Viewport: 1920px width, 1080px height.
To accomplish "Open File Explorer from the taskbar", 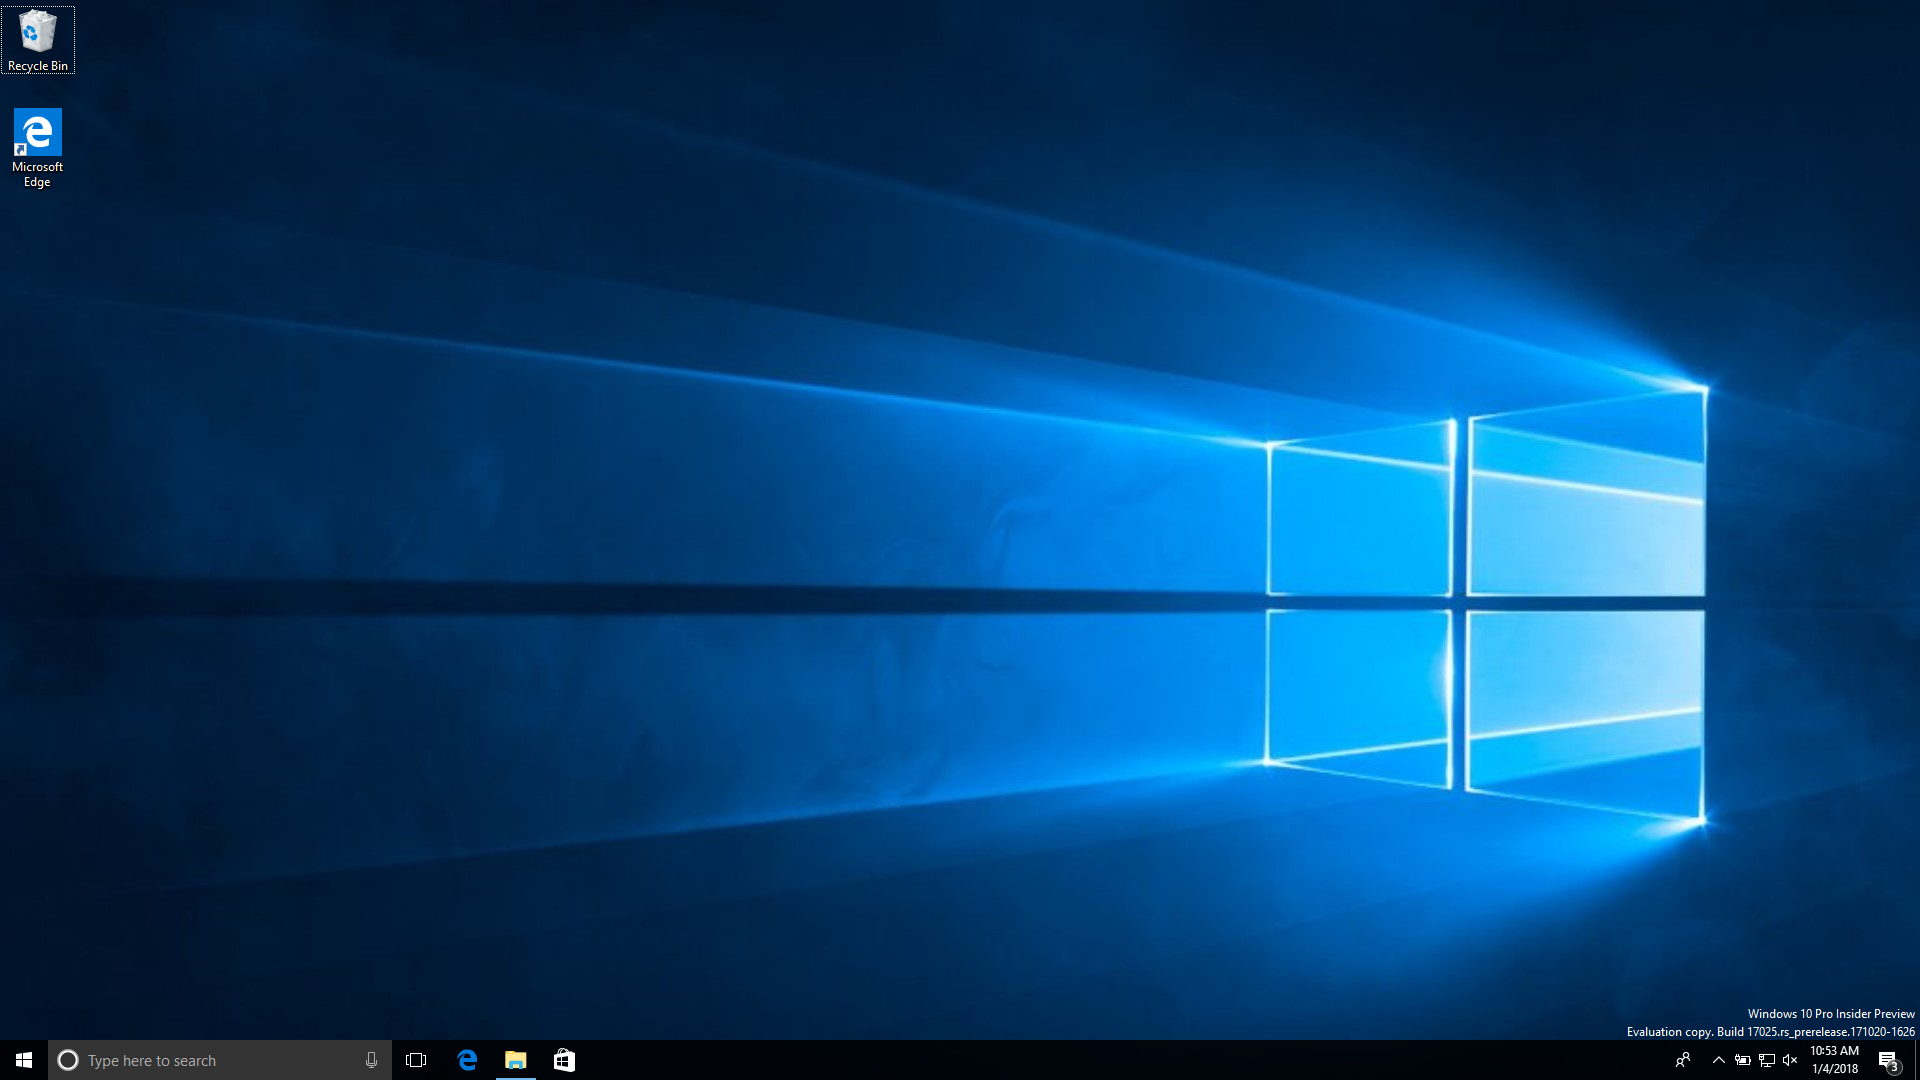I will (516, 1060).
